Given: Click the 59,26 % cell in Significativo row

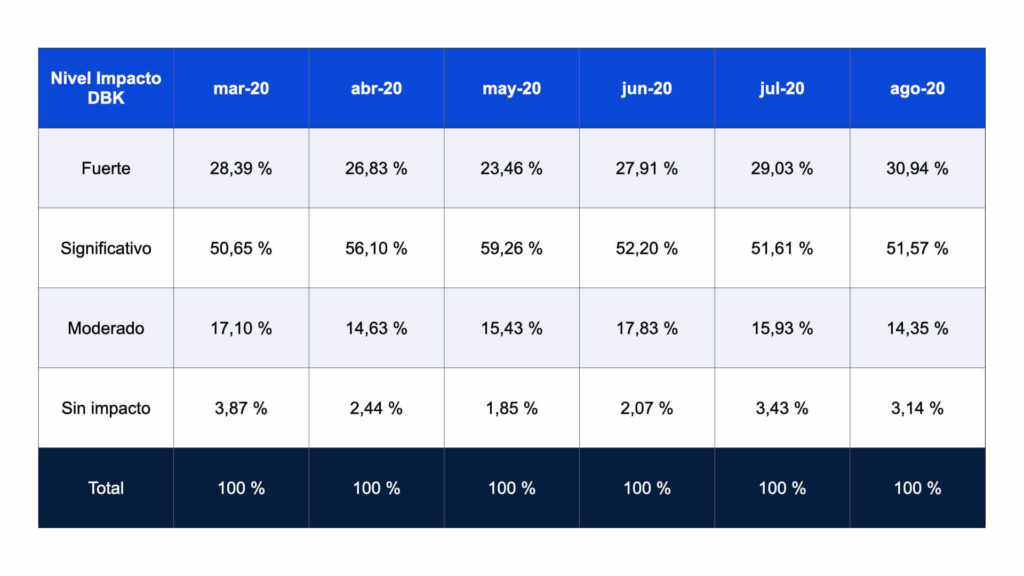Looking at the screenshot, I should coord(512,248).
